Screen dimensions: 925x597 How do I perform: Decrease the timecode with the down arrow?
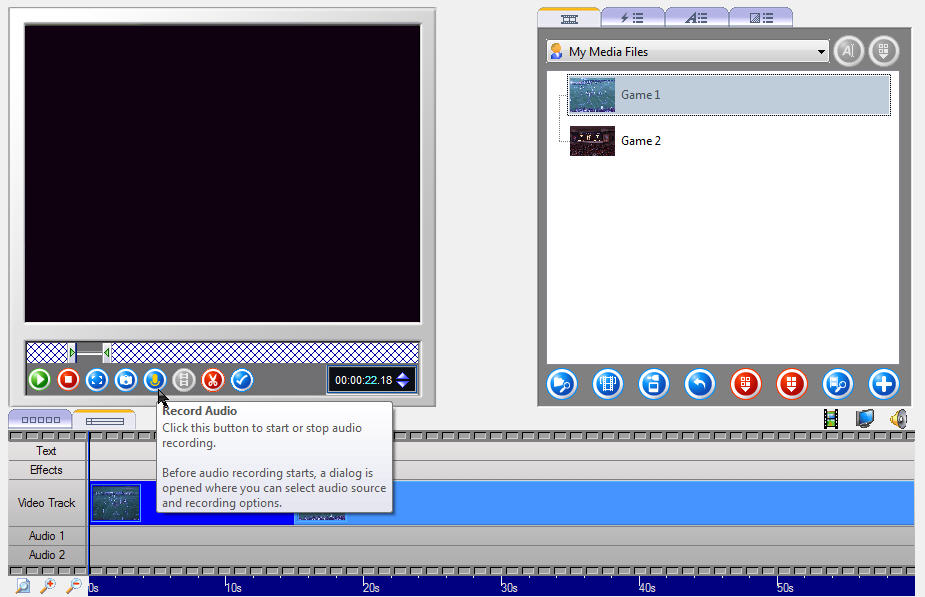coord(403,385)
